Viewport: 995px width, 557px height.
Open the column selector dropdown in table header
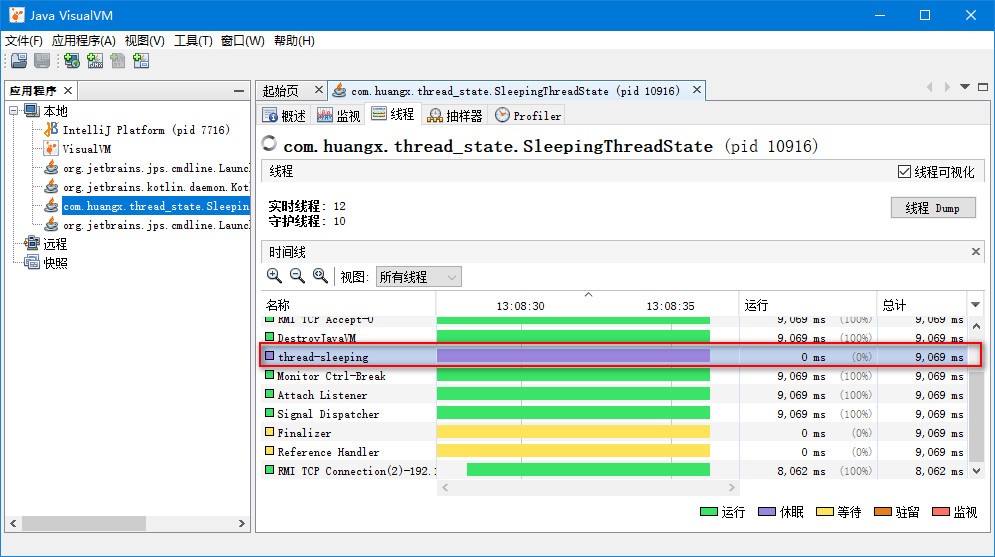[975, 305]
